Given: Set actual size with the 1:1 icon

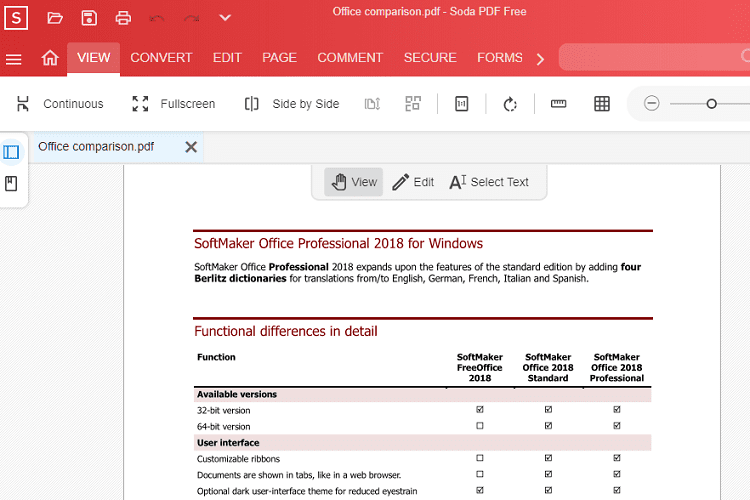Looking at the screenshot, I should (462, 104).
